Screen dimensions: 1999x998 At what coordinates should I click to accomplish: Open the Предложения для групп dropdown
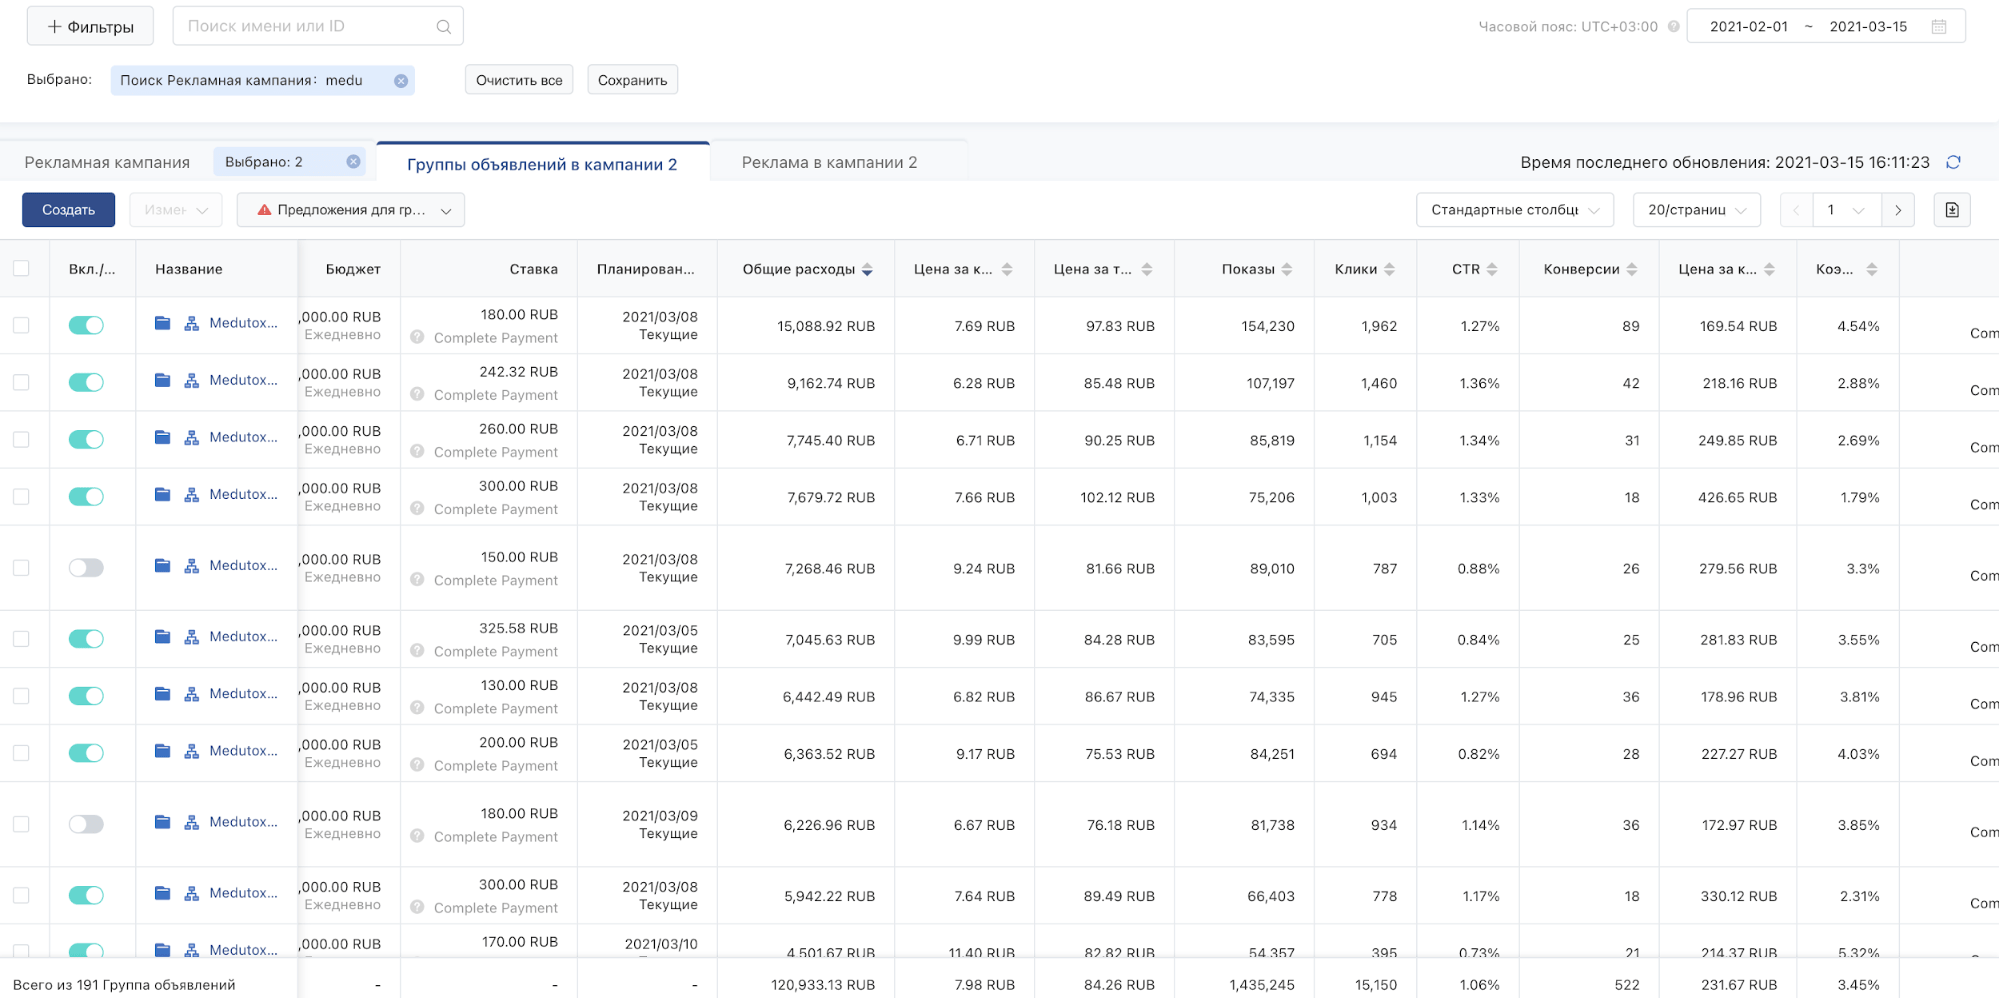[x=350, y=210]
